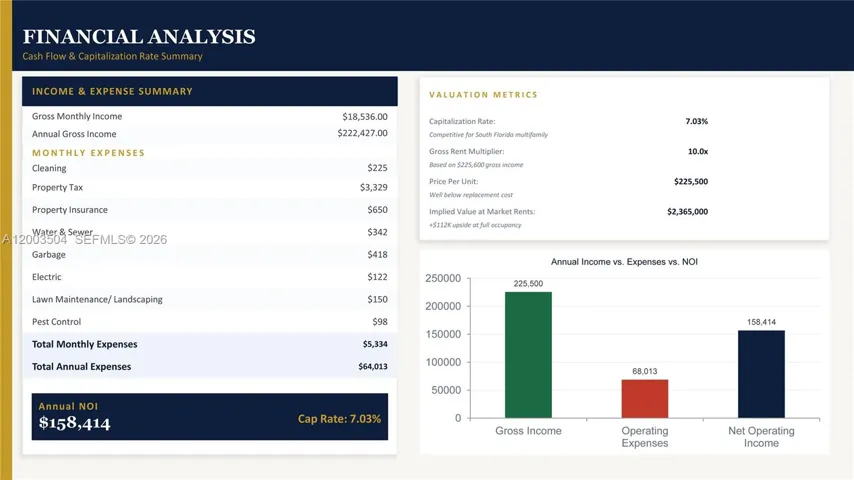Select the Gross Rent Multiplier 10.0x value
Screen dimensions: 854x480
pyautogui.click(x=697, y=151)
